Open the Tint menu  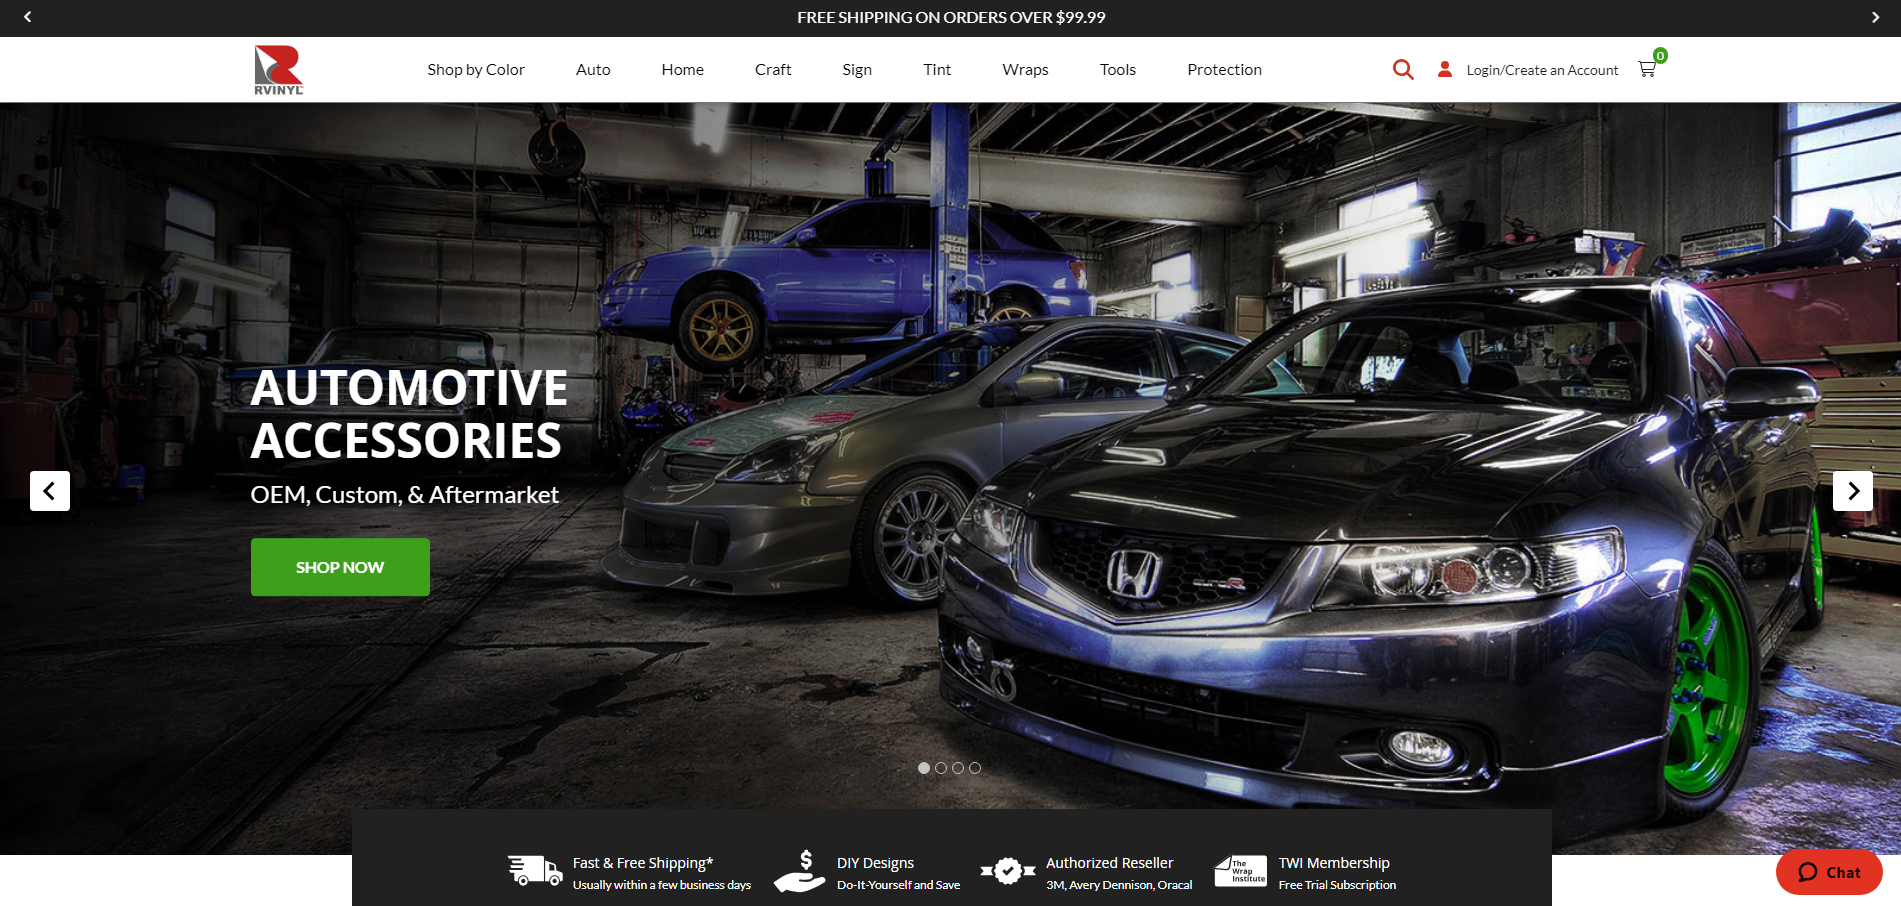(x=937, y=69)
